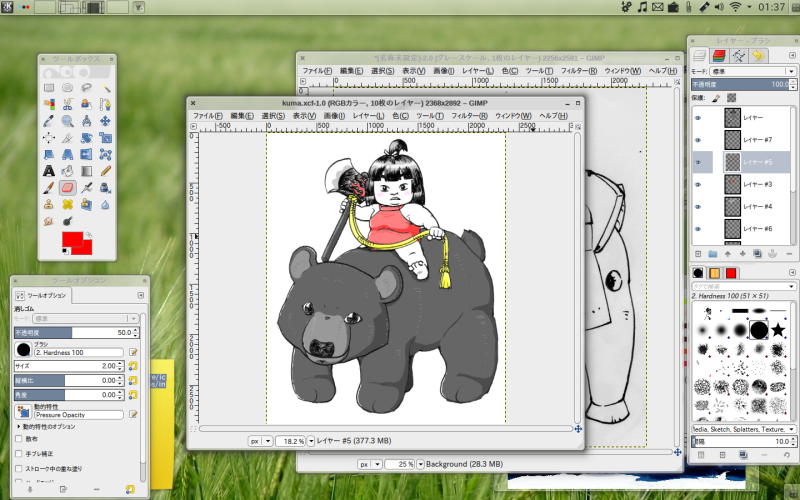
Task: Select the Alignment tool
Action: [x=49, y=138]
